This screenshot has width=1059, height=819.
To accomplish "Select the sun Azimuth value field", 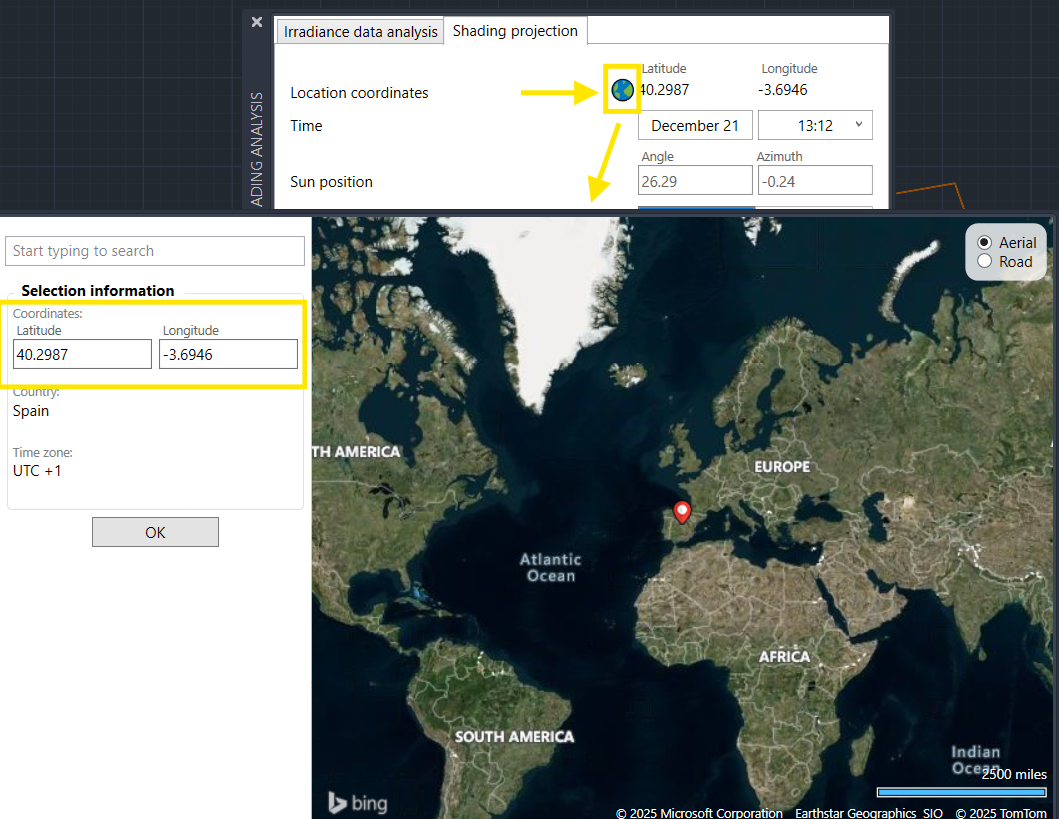I will [814, 181].
